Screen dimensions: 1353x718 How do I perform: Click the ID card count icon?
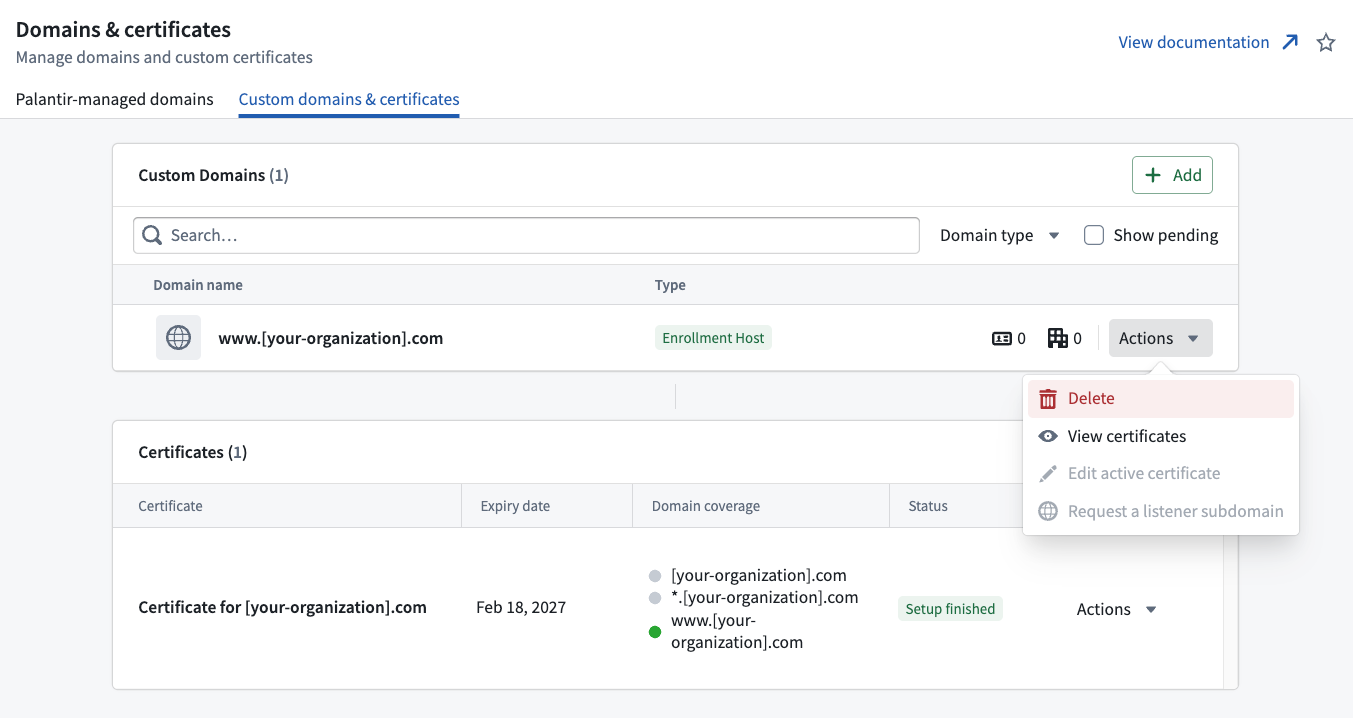(x=1001, y=338)
